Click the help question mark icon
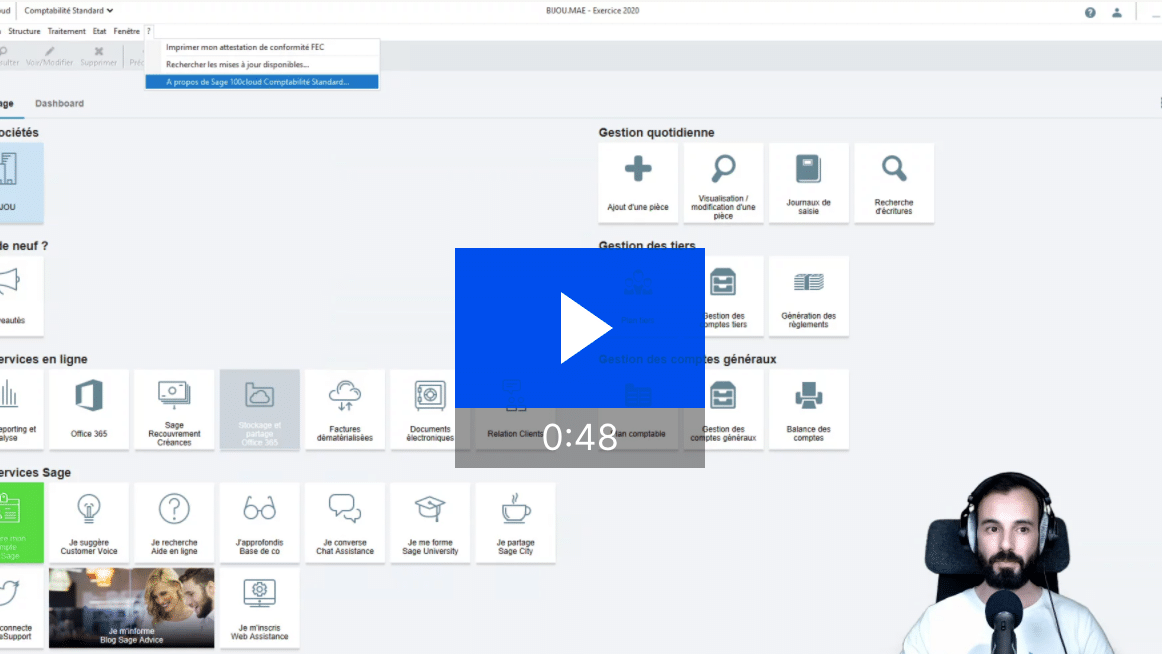The width and height of the screenshot is (1162, 654). pyautogui.click(x=1090, y=13)
